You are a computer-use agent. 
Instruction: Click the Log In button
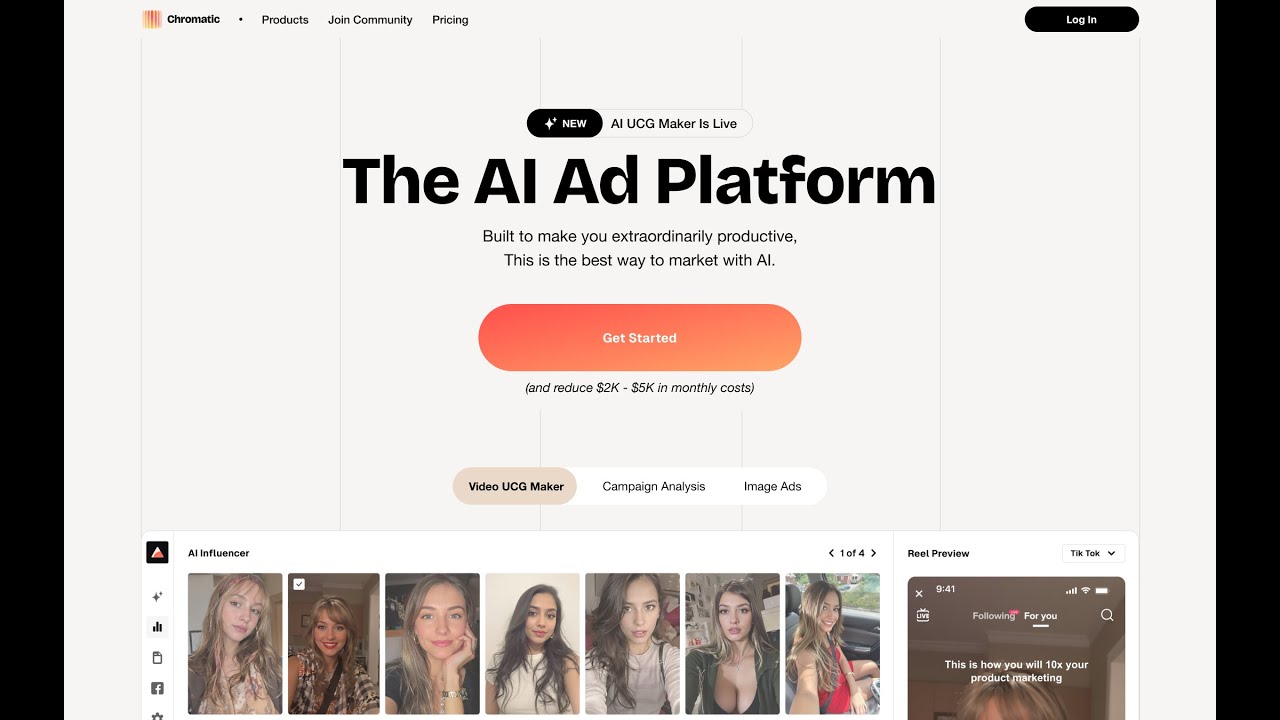click(1081, 19)
